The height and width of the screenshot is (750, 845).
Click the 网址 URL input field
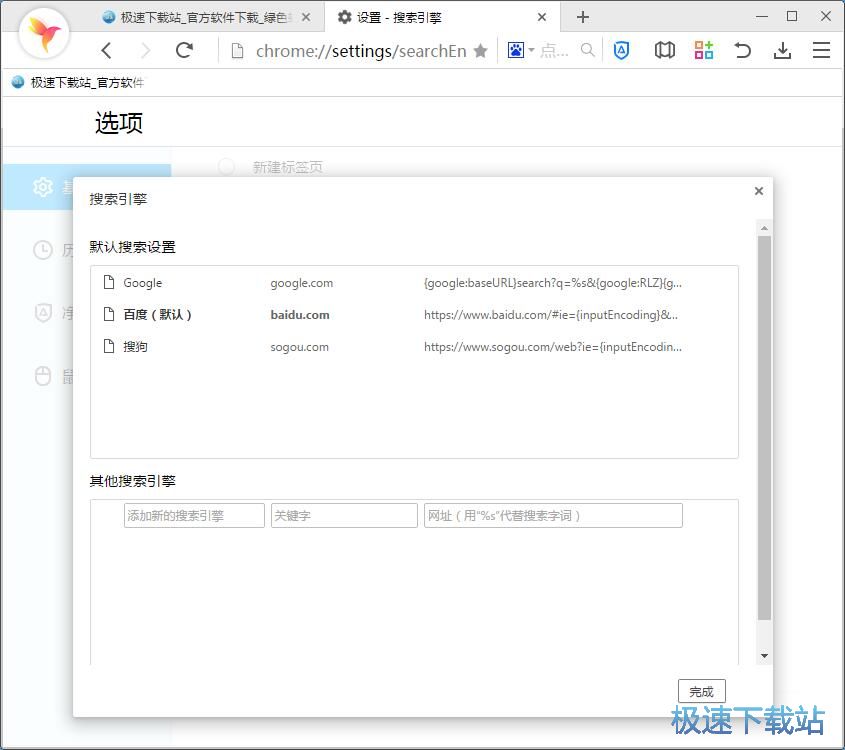(553, 516)
